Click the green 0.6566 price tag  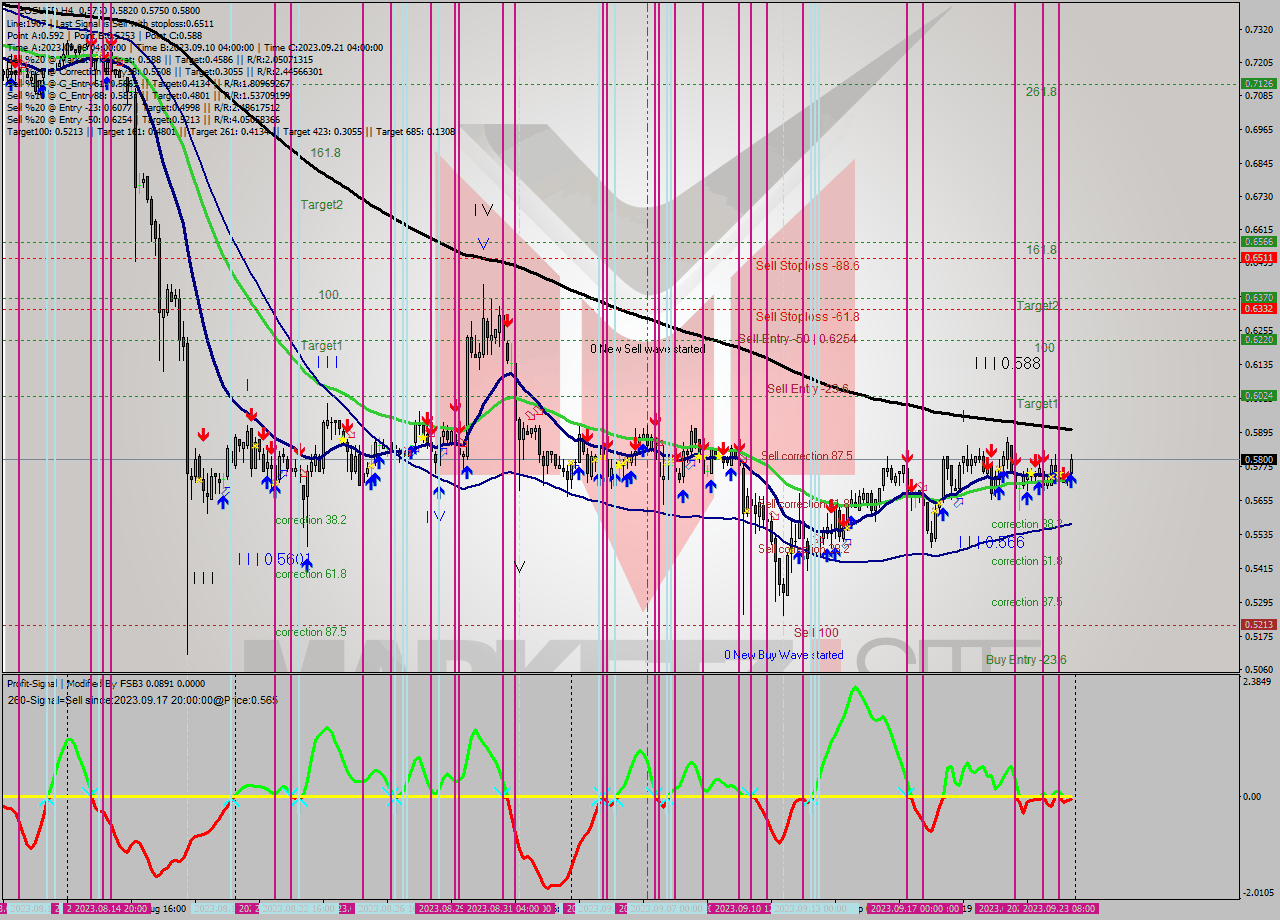point(1258,241)
